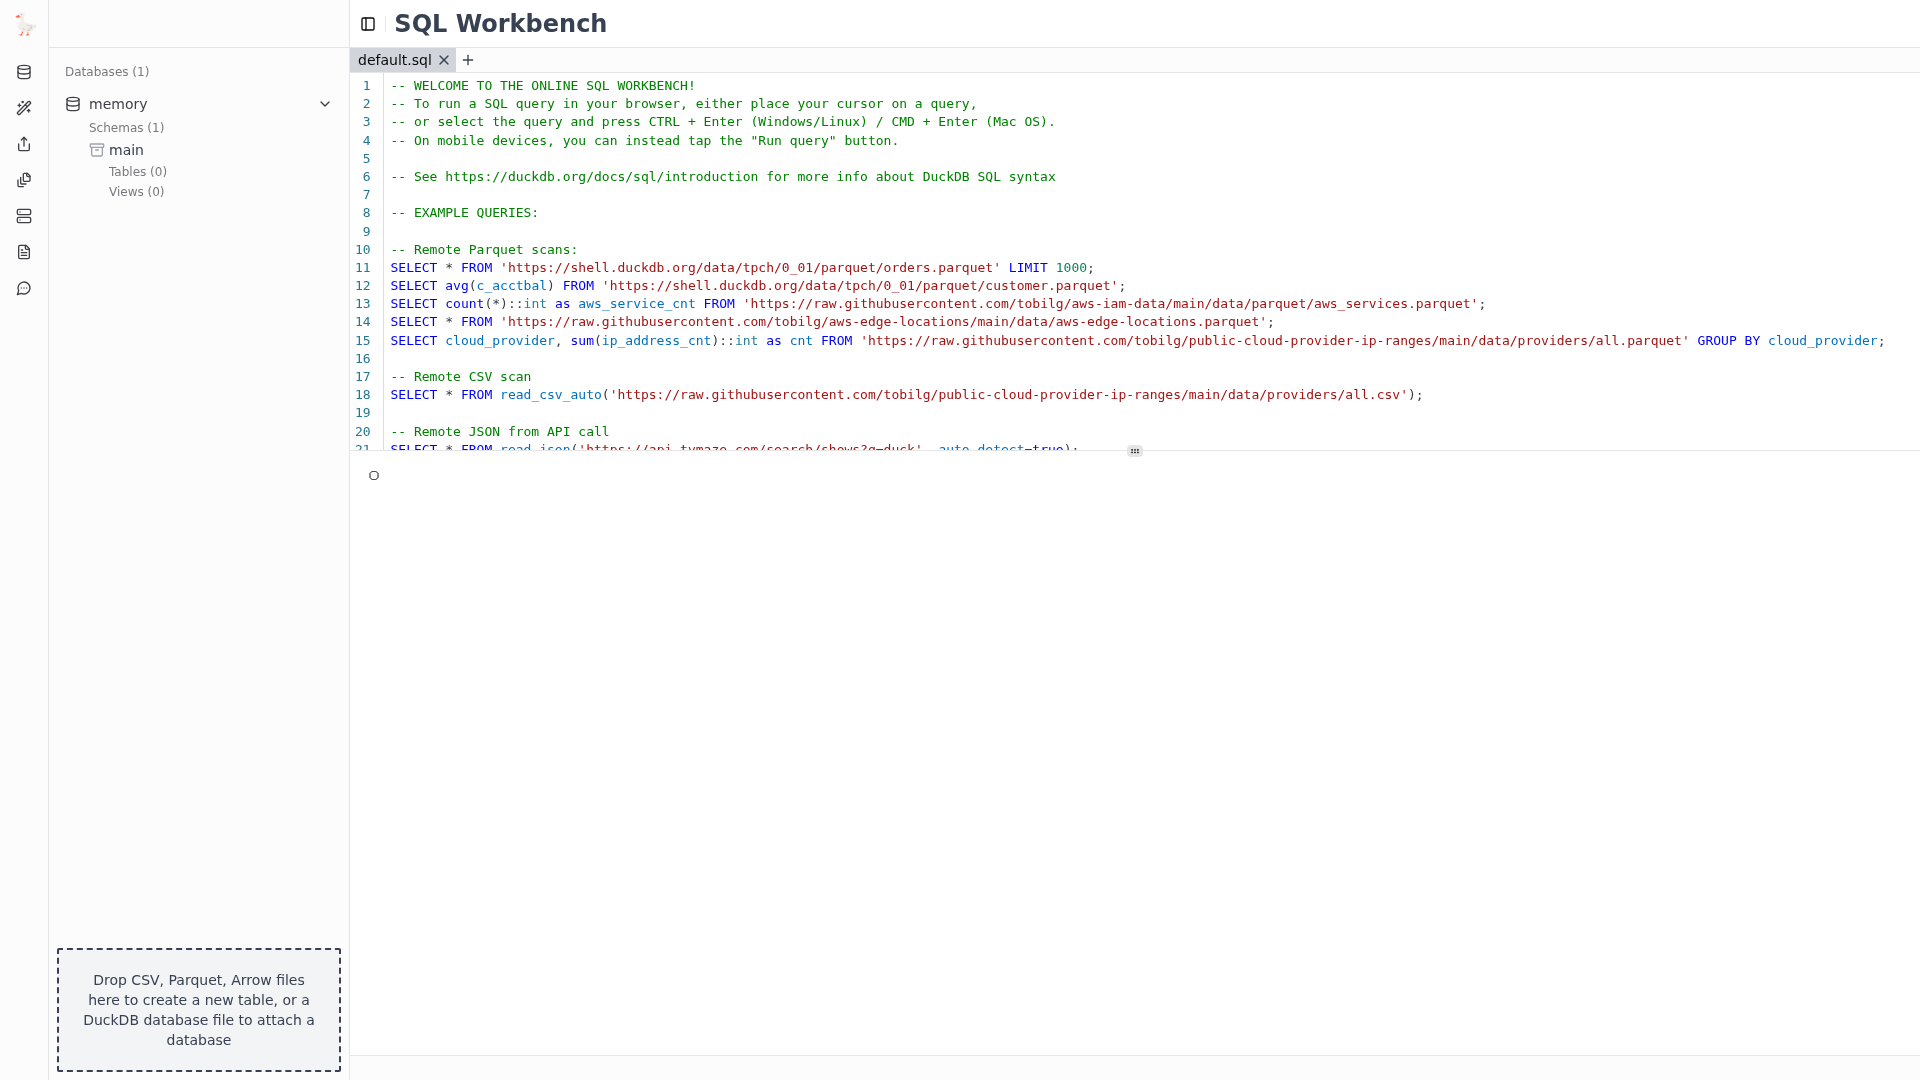Click the duck logo icon
The height and width of the screenshot is (1080, 1920).
tap(25, 25)
